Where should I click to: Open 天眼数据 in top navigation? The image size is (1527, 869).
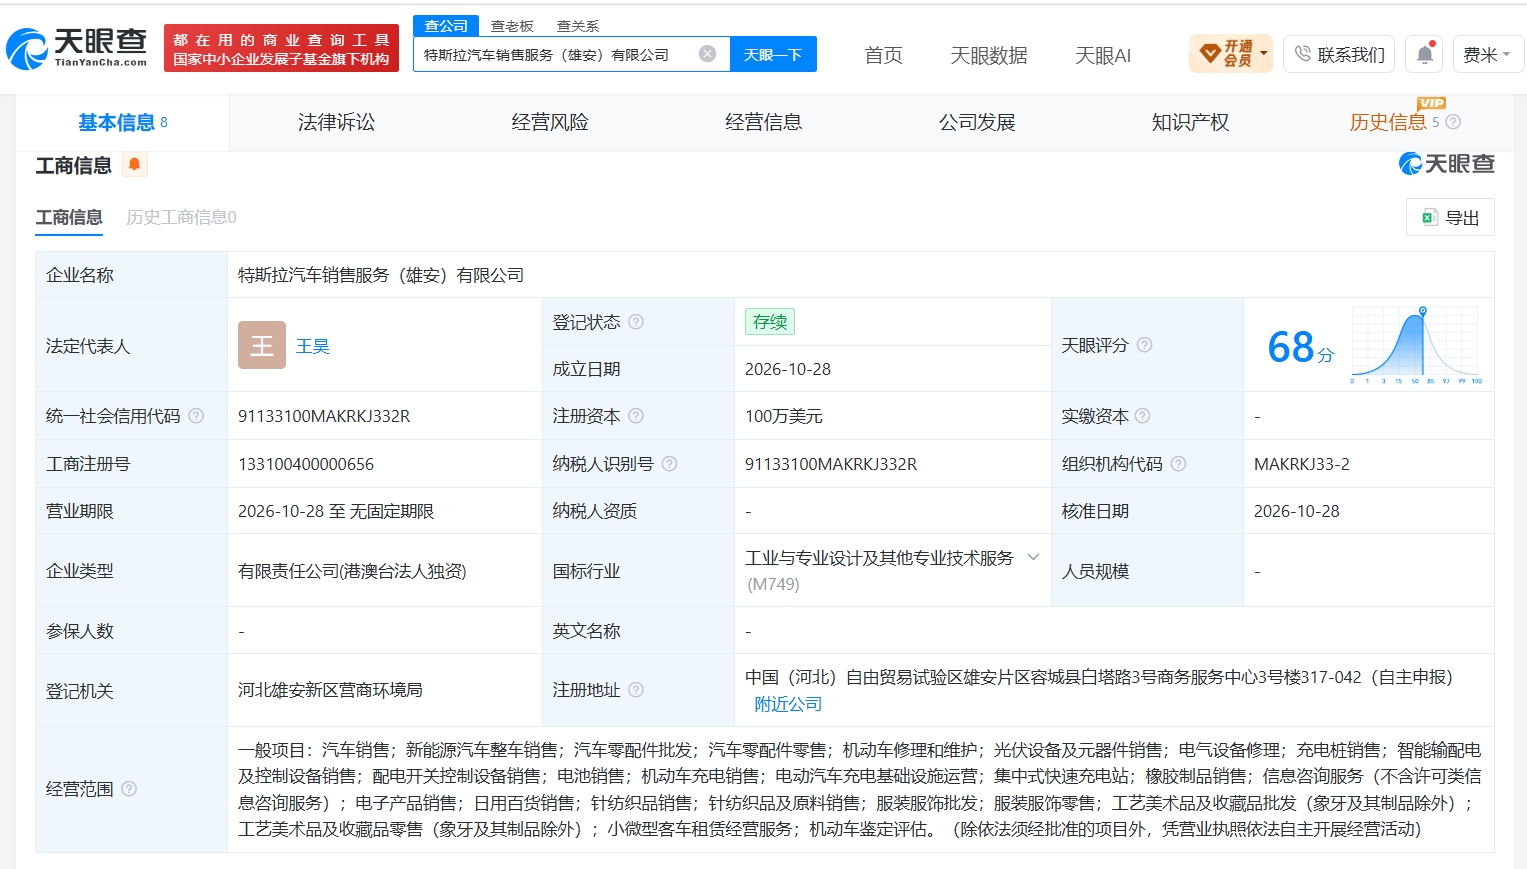tap(989, 55)
